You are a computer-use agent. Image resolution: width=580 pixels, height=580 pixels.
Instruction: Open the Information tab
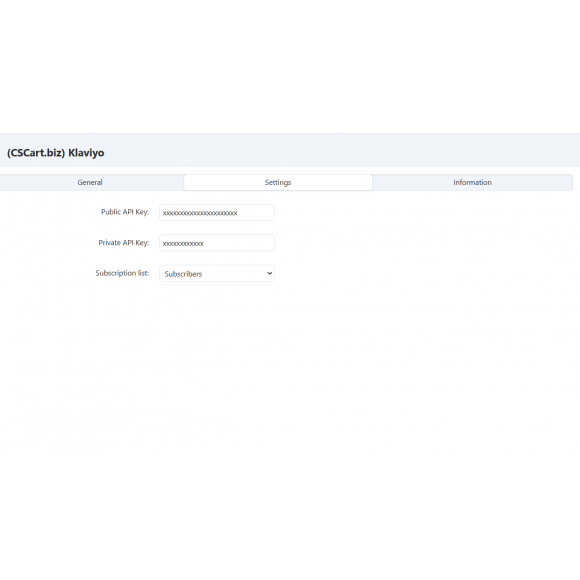click(x=472, y=182)
